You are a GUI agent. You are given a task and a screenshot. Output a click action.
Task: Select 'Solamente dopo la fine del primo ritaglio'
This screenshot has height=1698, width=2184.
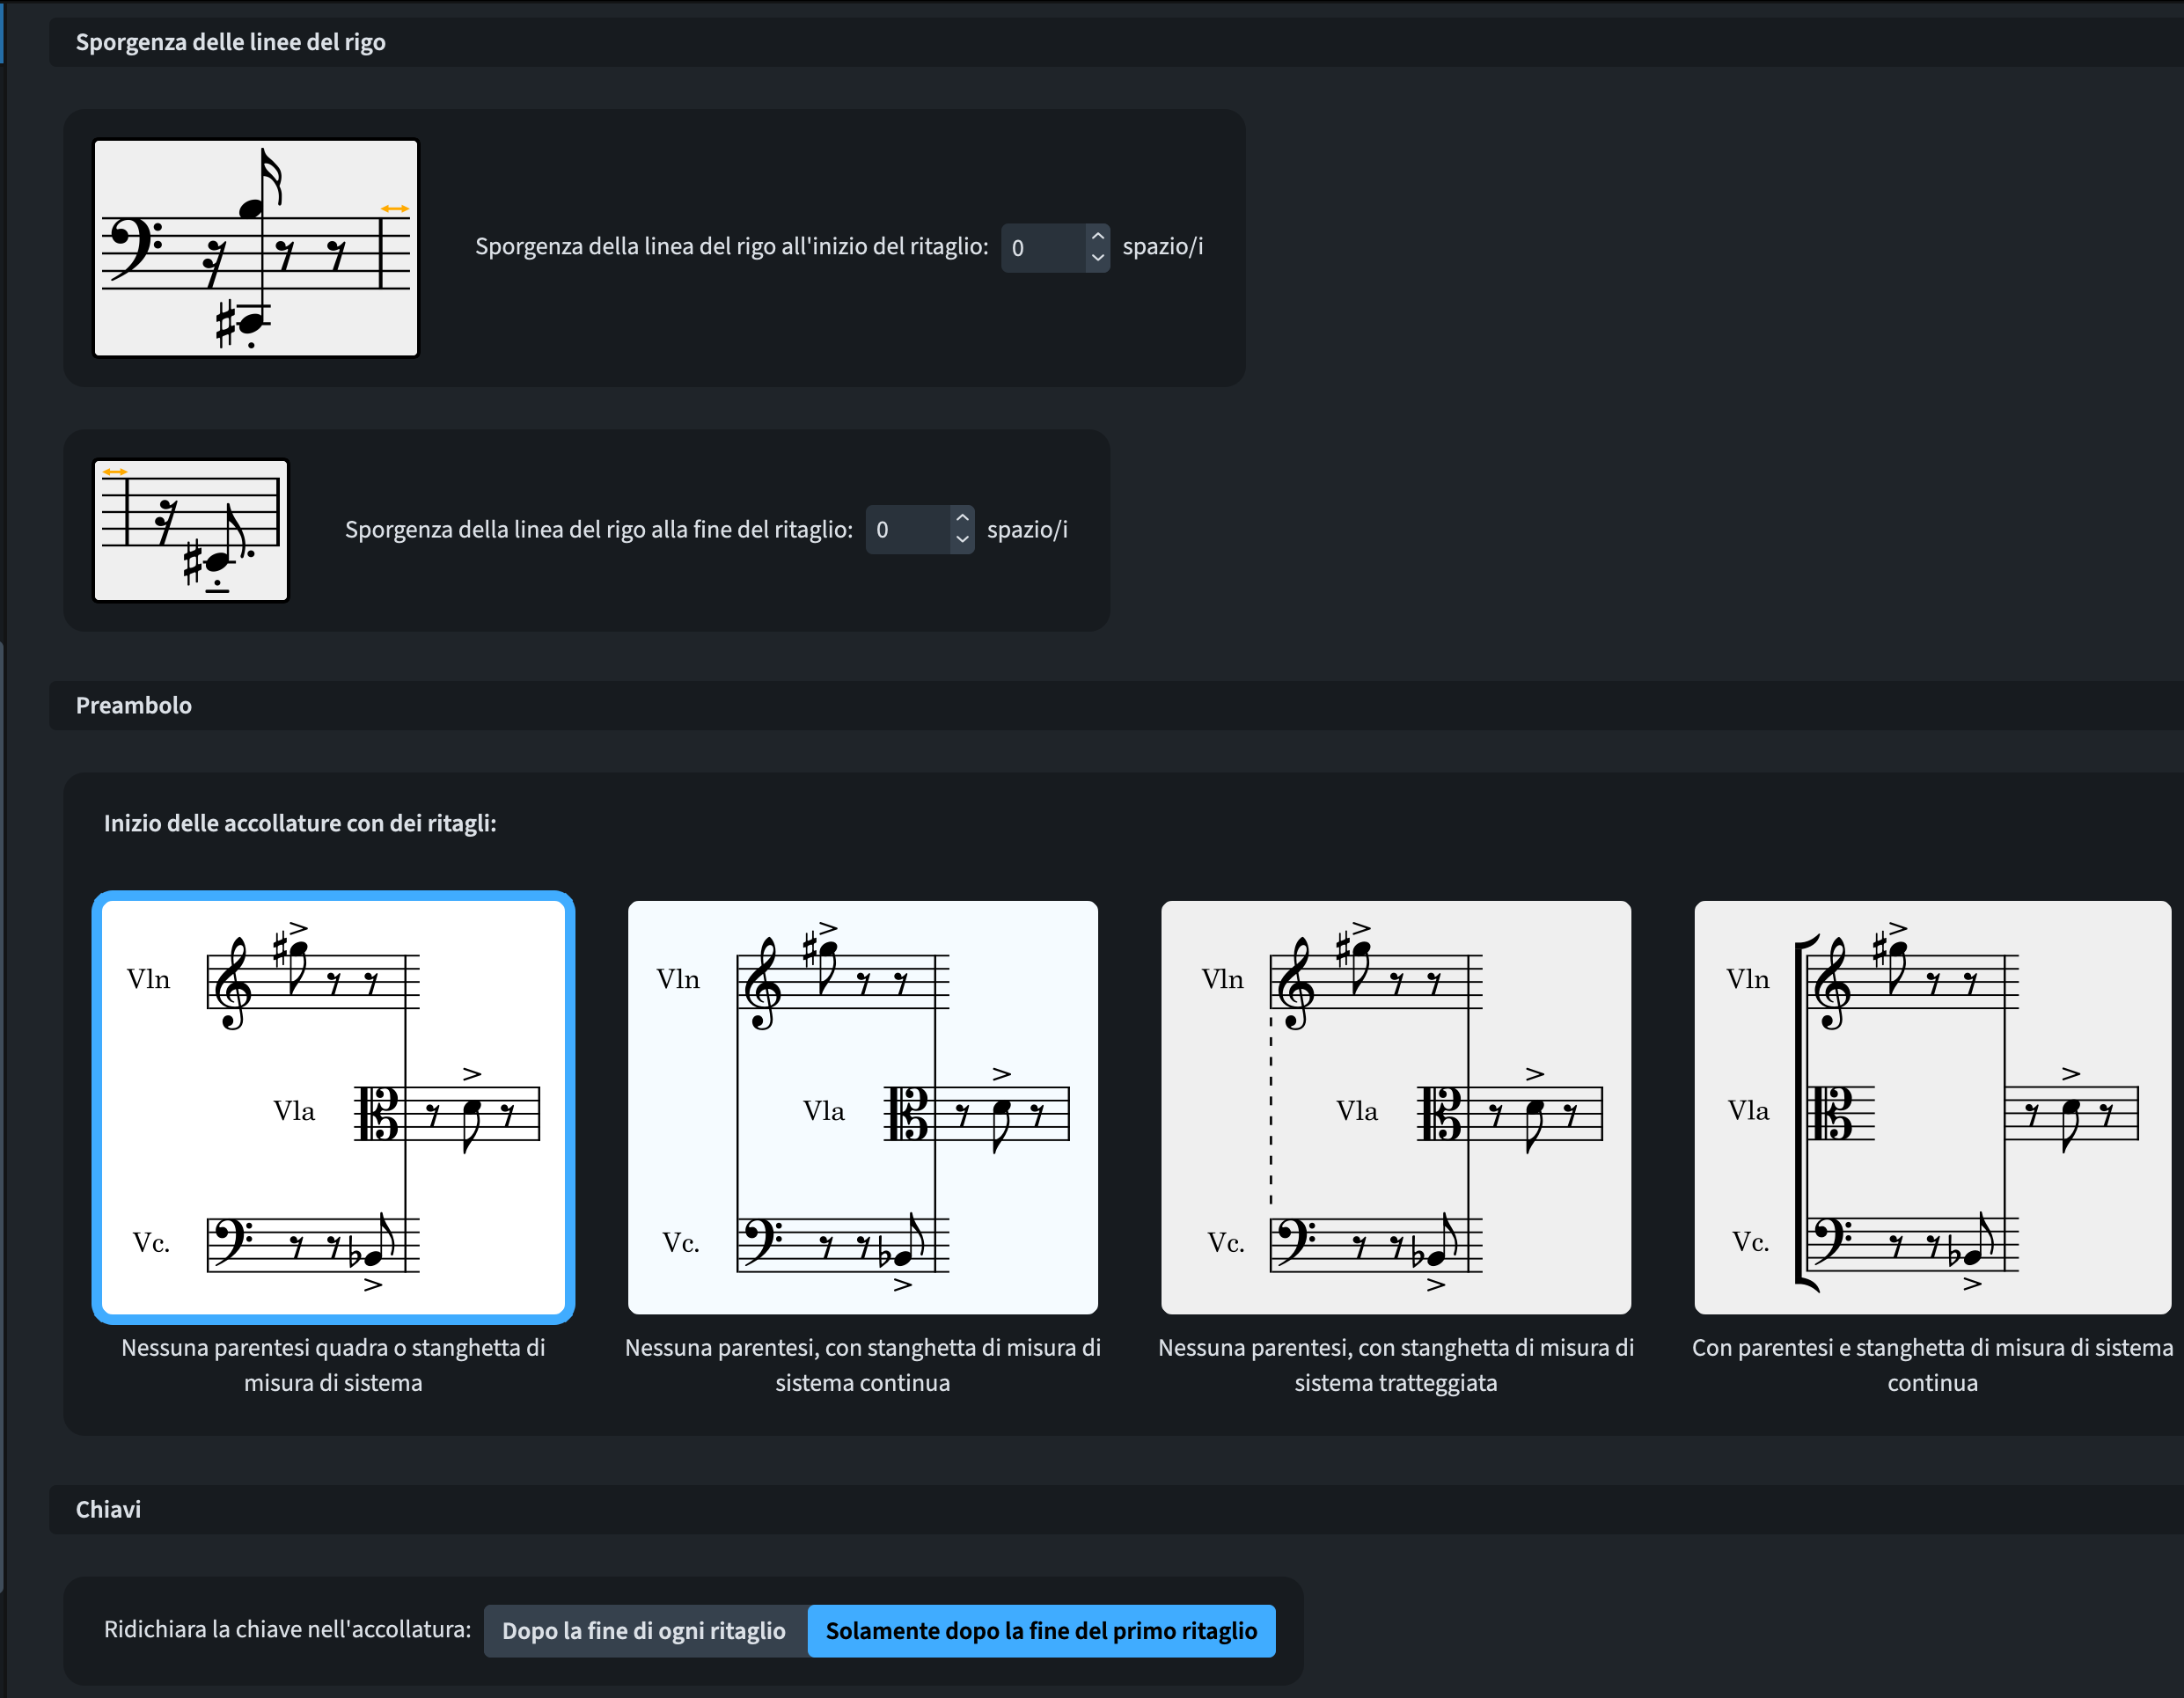(1040, 1630)
